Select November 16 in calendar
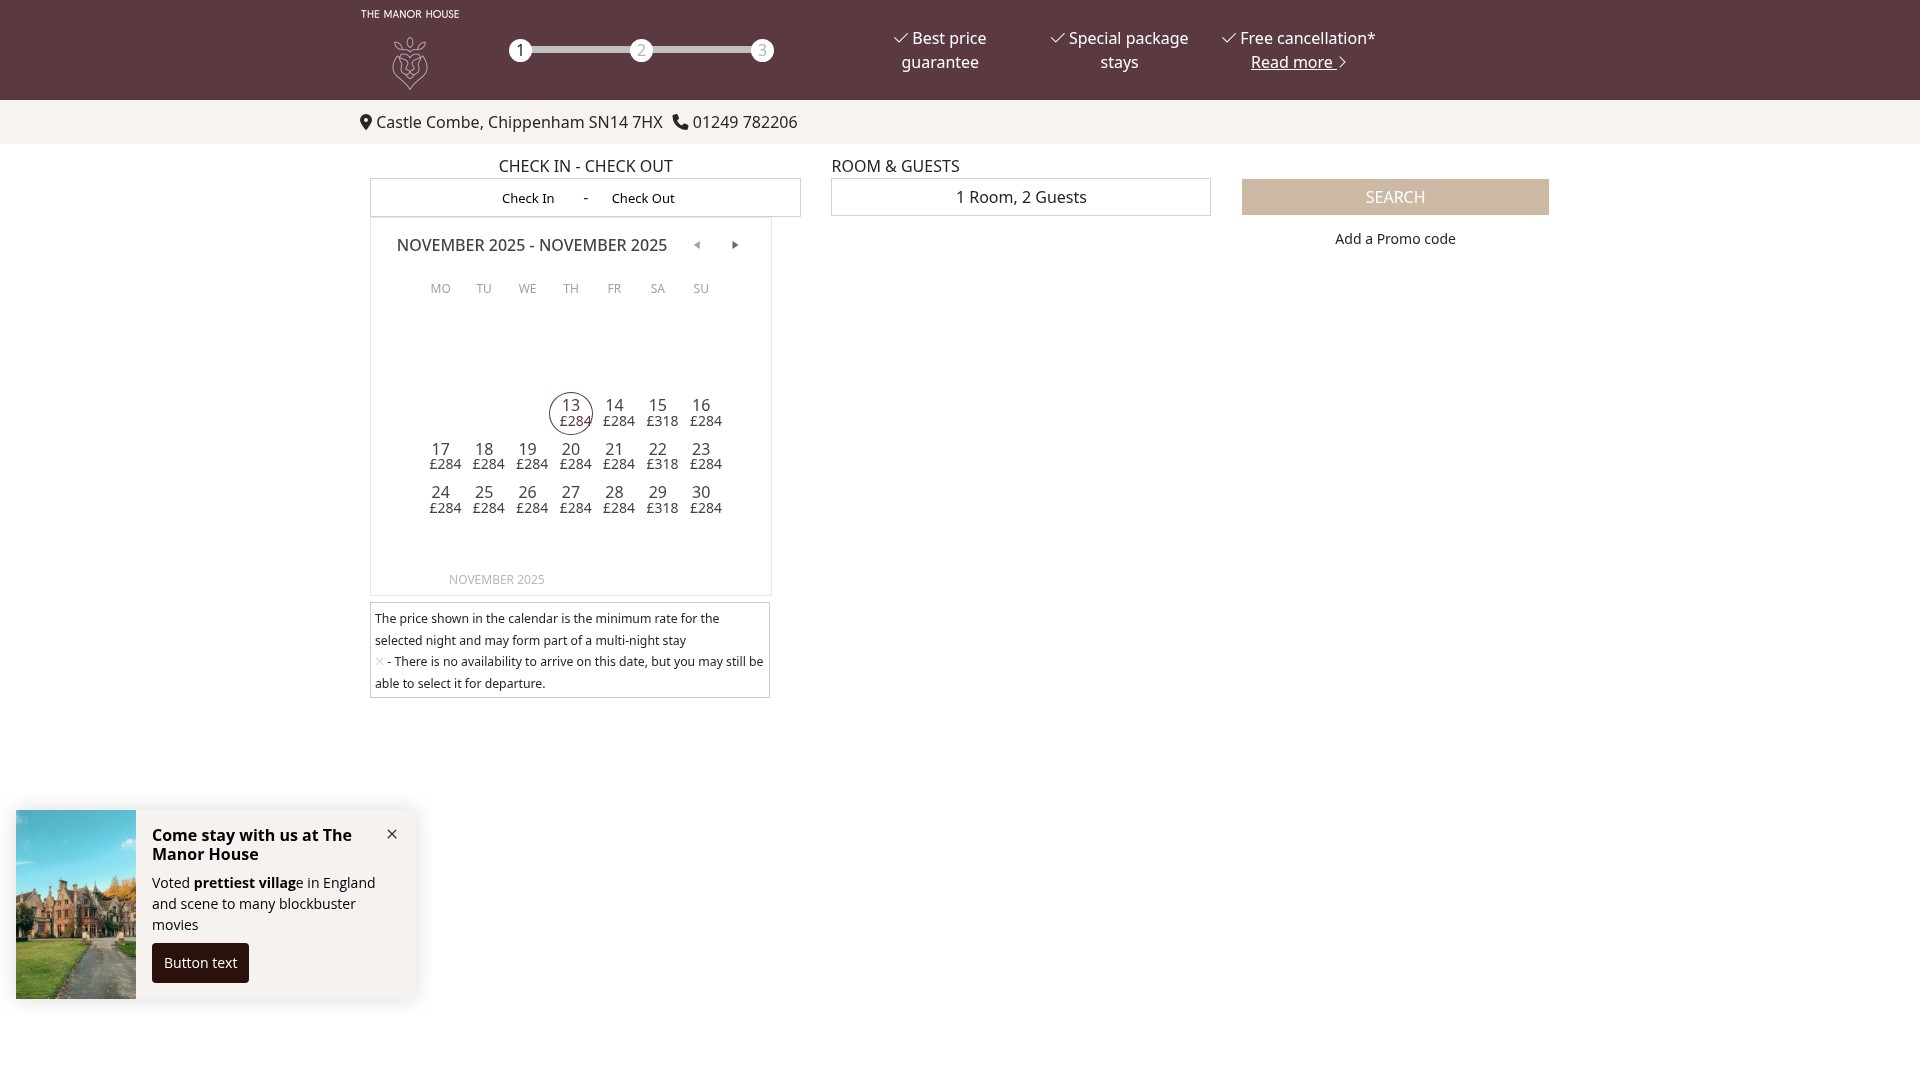This screenshot has height=1080, width=1920. pos(701,413)
